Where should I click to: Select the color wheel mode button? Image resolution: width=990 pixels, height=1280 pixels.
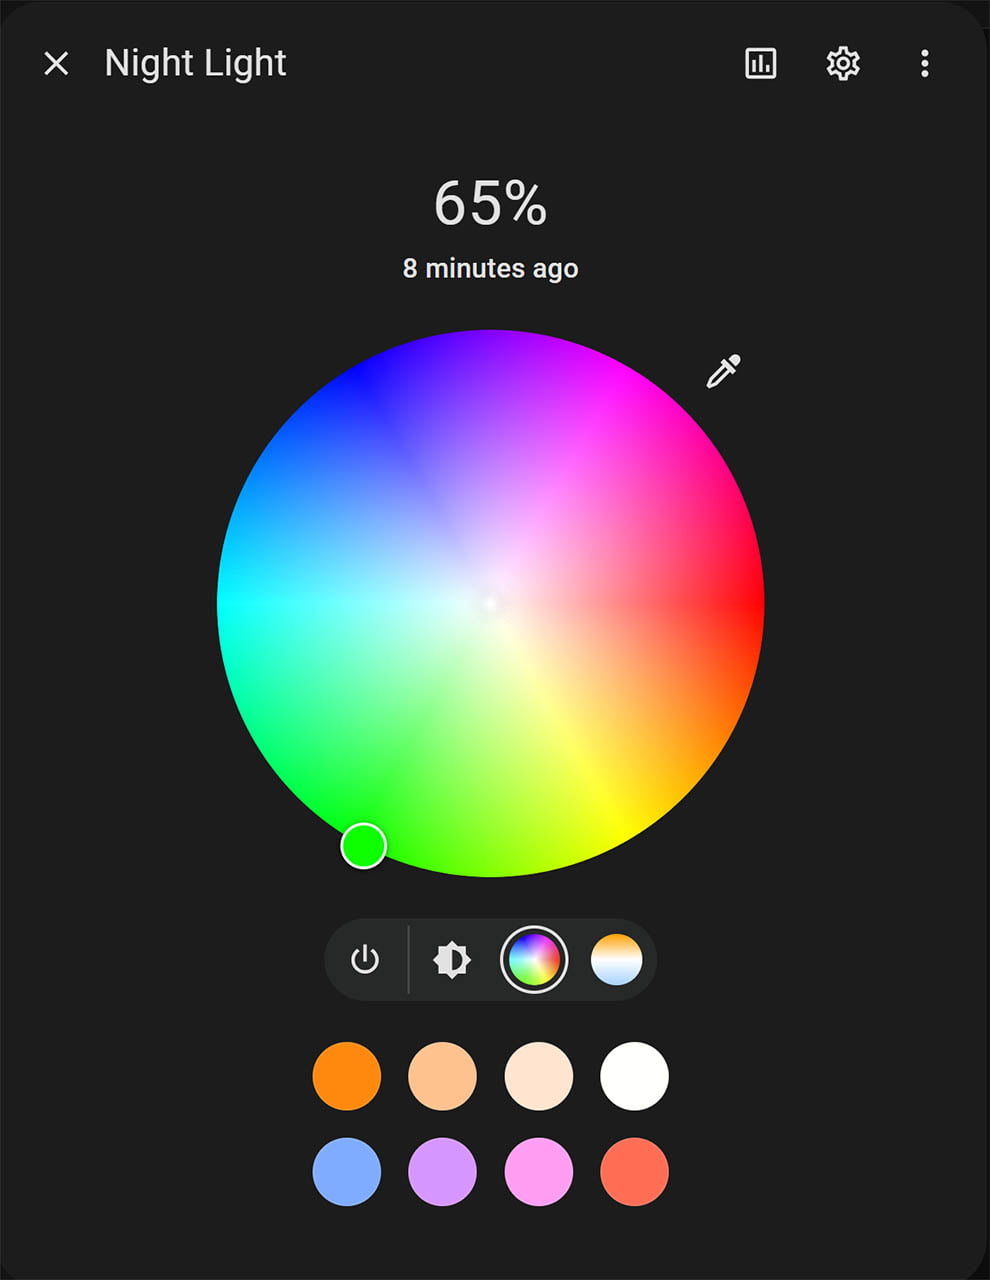534,960
